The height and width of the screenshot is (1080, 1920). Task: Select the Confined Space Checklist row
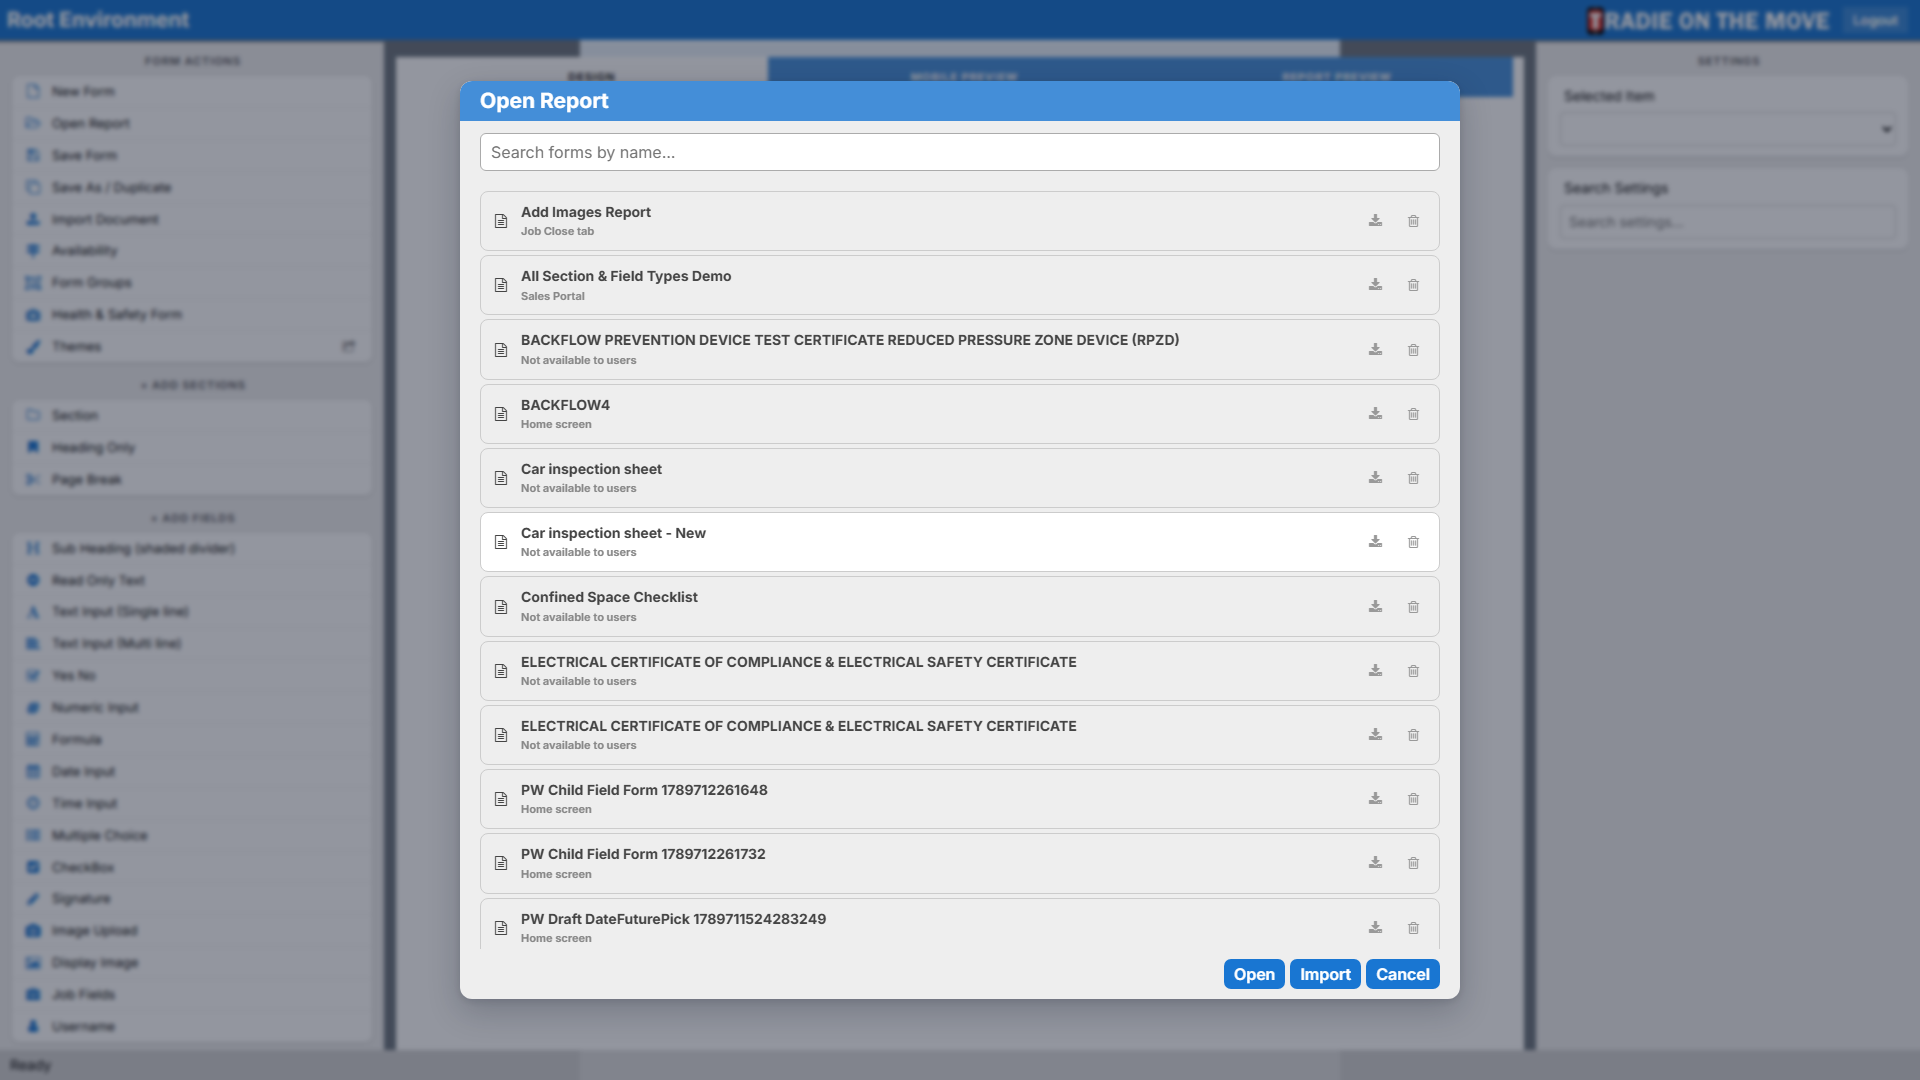click(x=960, y=607)
